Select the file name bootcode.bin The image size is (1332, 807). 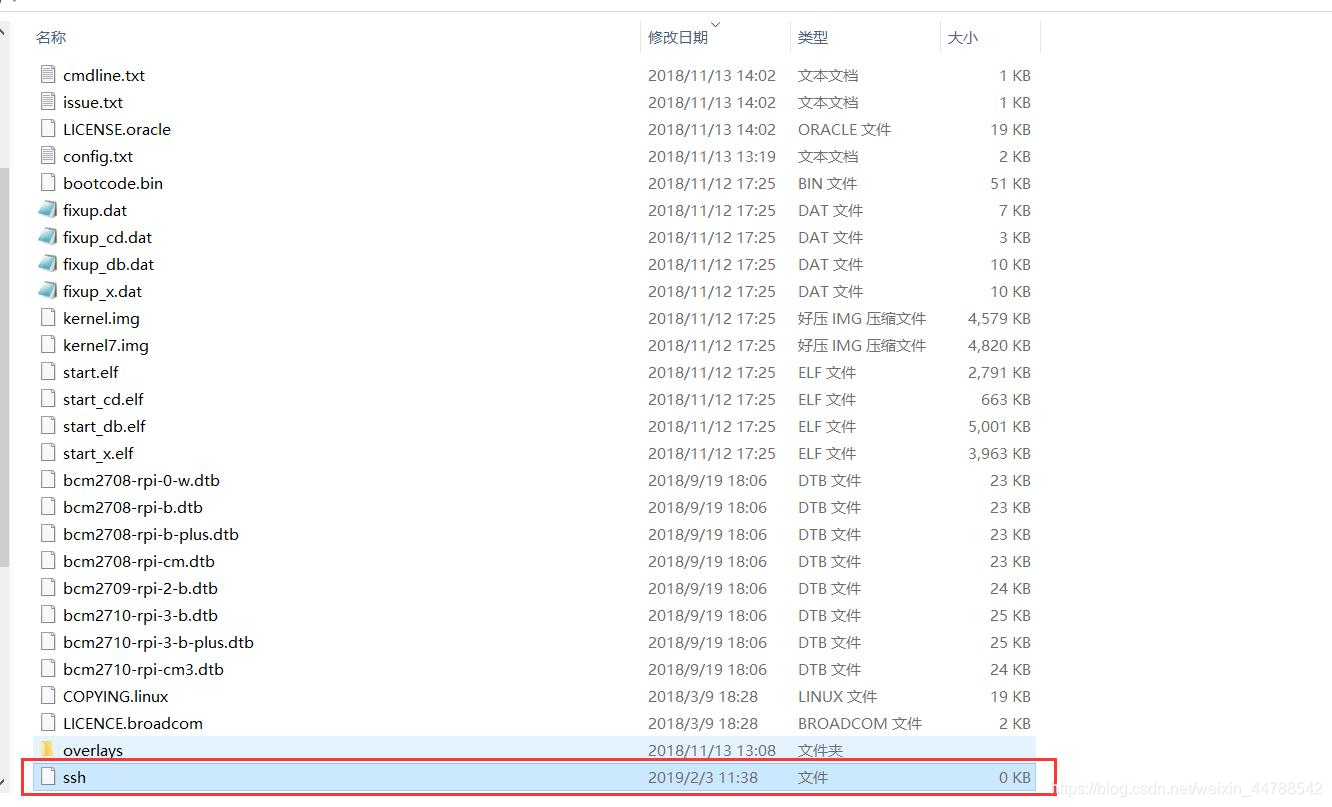(x=113, y=183)
